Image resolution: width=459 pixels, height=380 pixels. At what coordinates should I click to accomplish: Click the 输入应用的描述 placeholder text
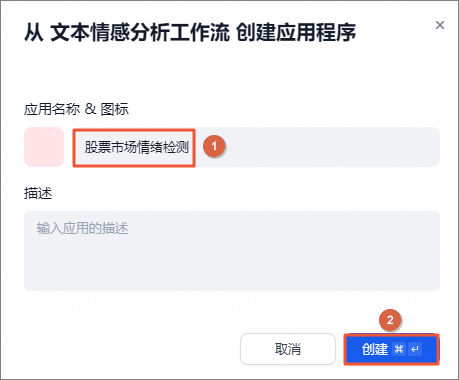coord(82,228)
